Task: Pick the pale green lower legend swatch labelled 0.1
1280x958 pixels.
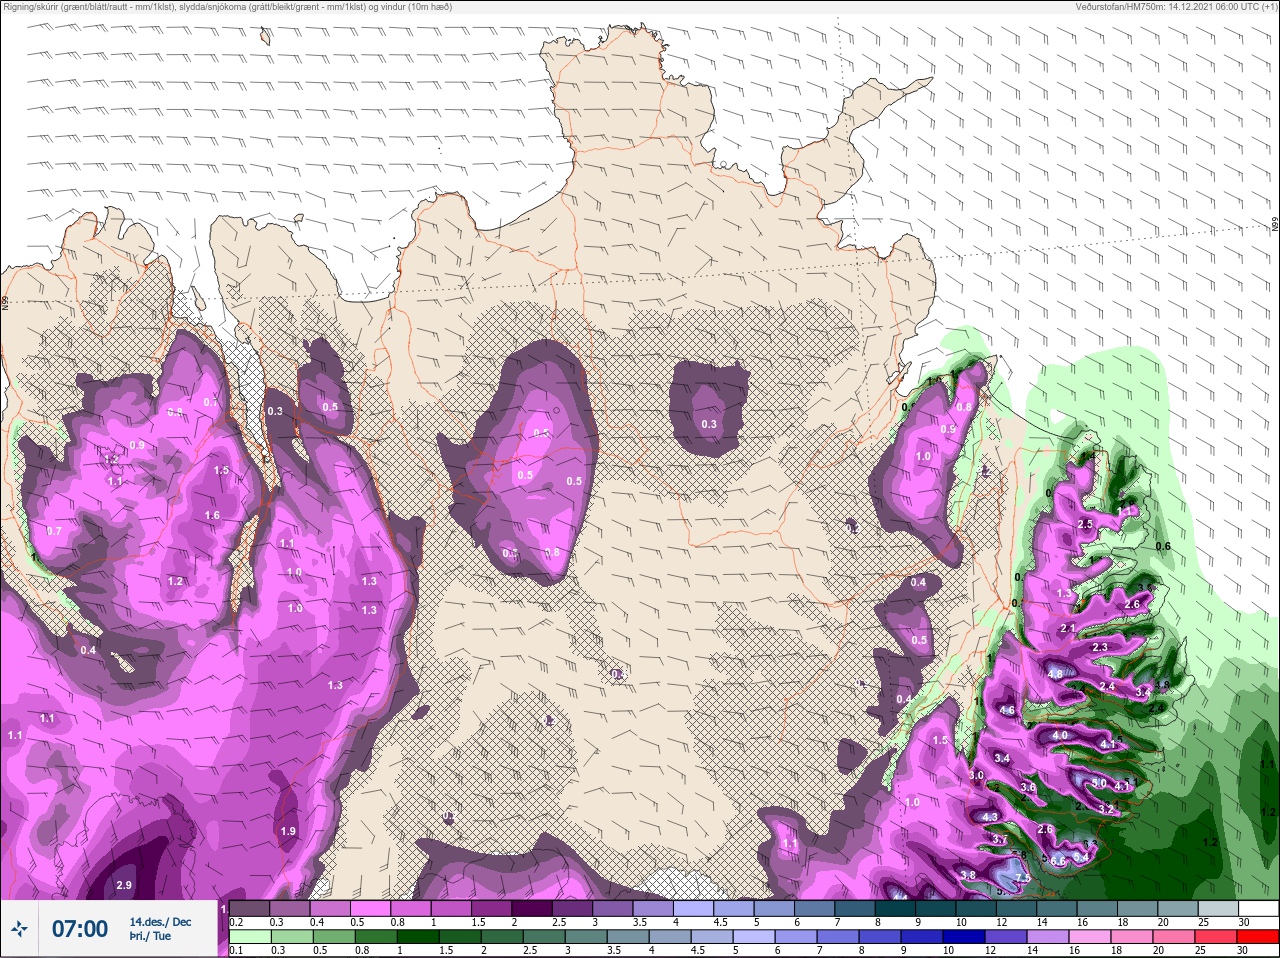Action: pyautogui.click(x=250, y=937)
